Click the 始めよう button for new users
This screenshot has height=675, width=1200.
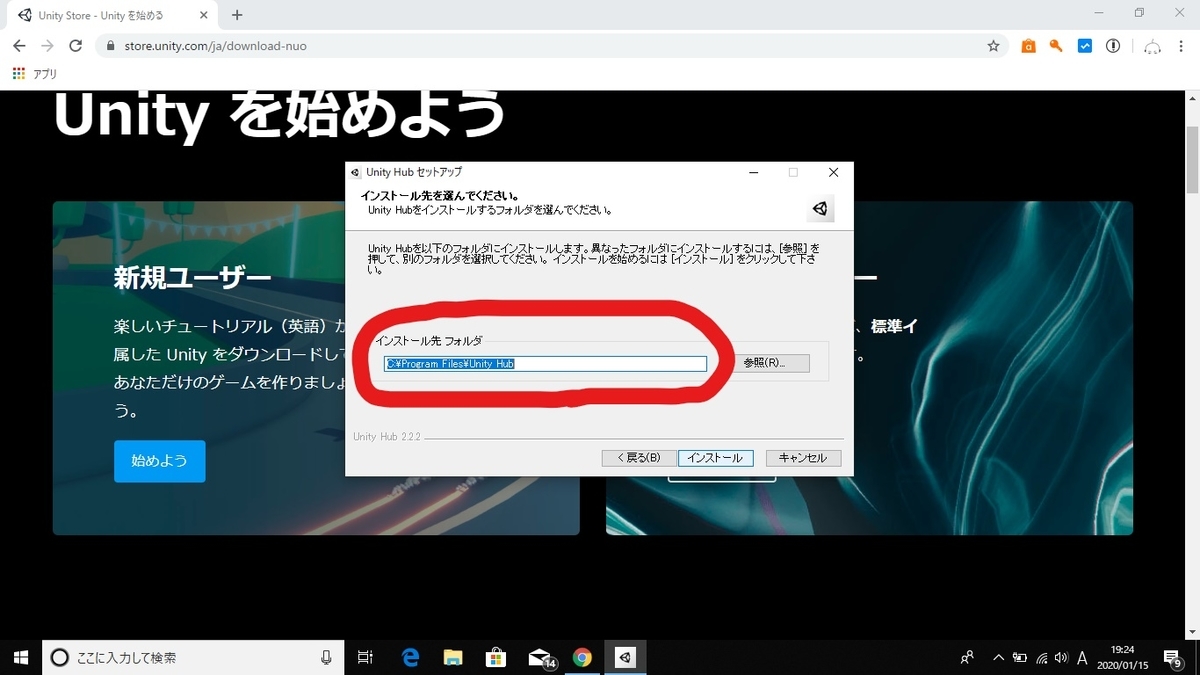(x=159, y=461)
